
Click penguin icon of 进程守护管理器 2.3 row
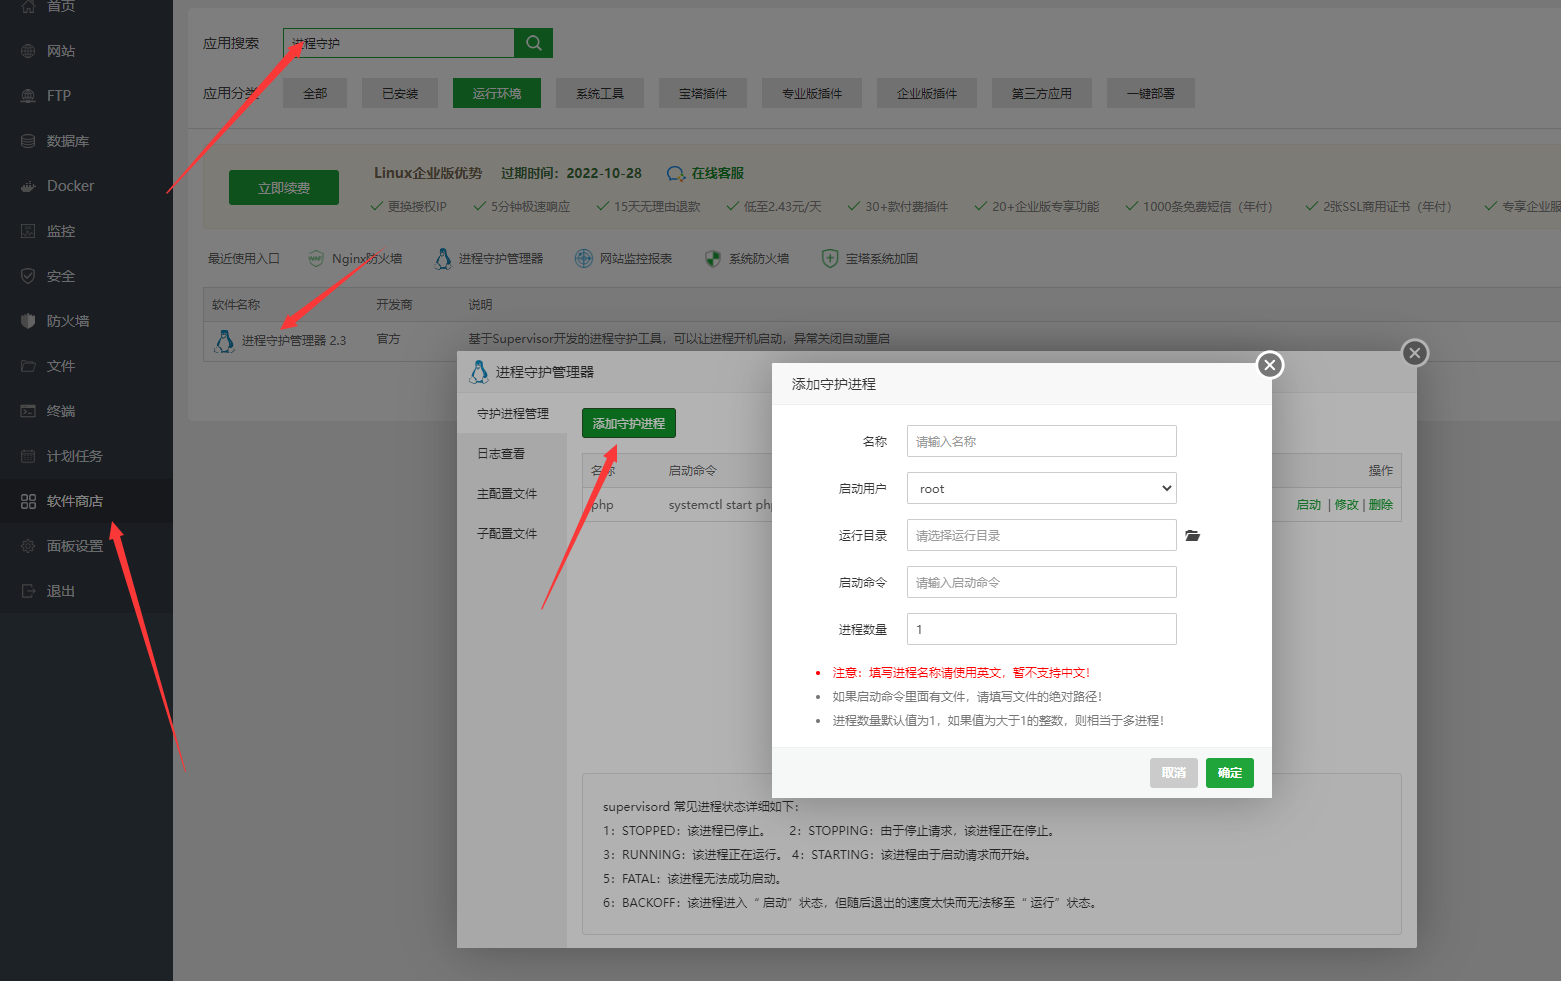click(225, 341)
